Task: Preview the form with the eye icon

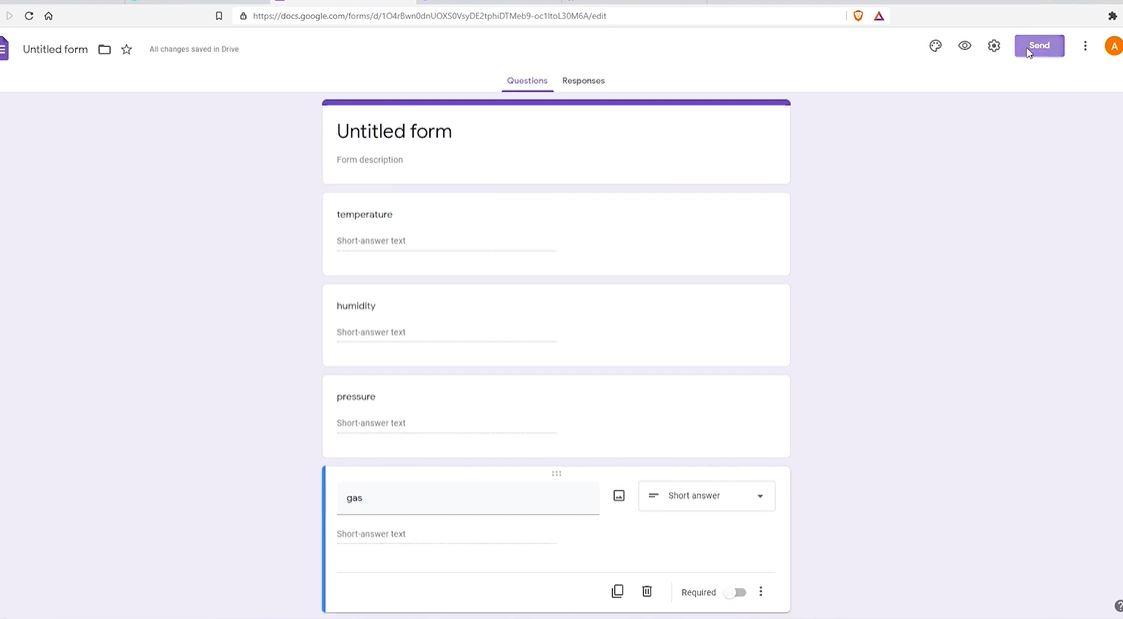Action: point(965,46)
